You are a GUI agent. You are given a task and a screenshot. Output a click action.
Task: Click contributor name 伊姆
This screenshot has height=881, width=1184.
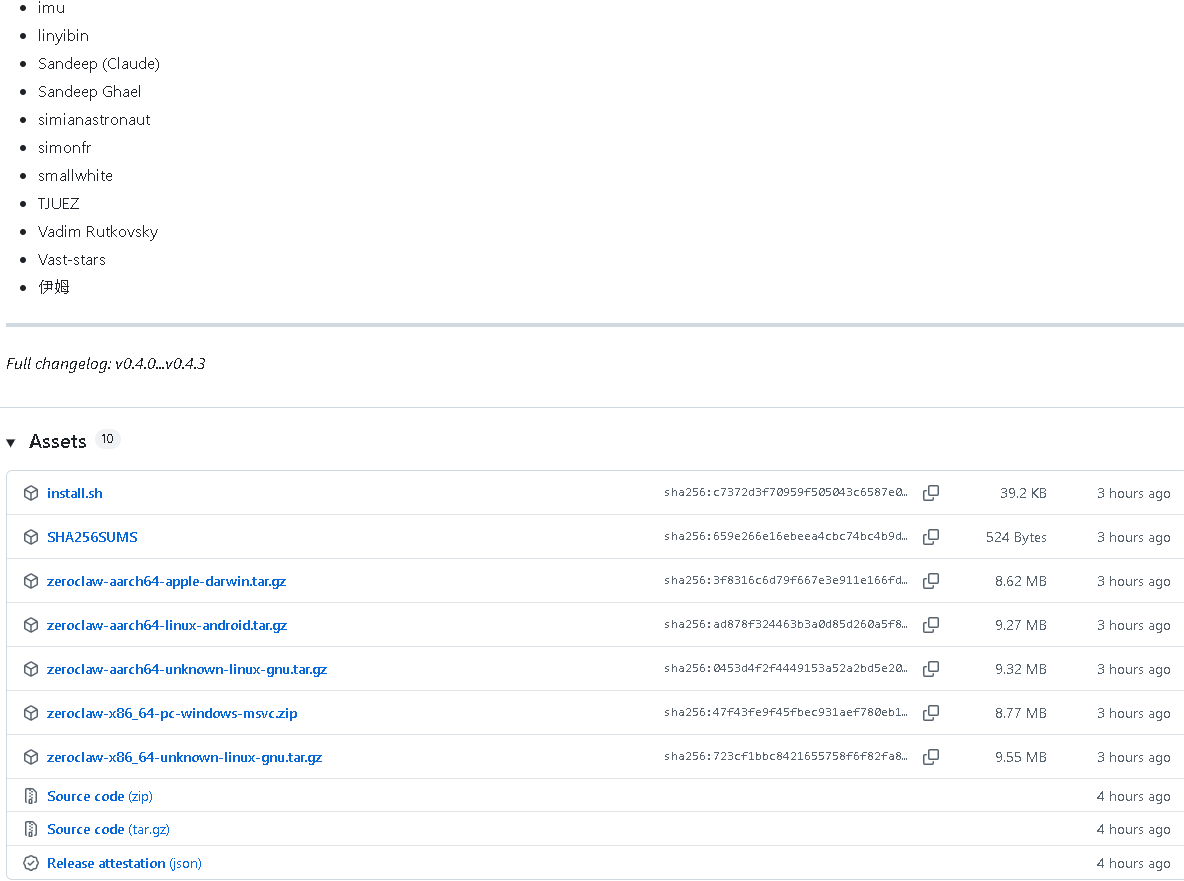coord(54,287)
